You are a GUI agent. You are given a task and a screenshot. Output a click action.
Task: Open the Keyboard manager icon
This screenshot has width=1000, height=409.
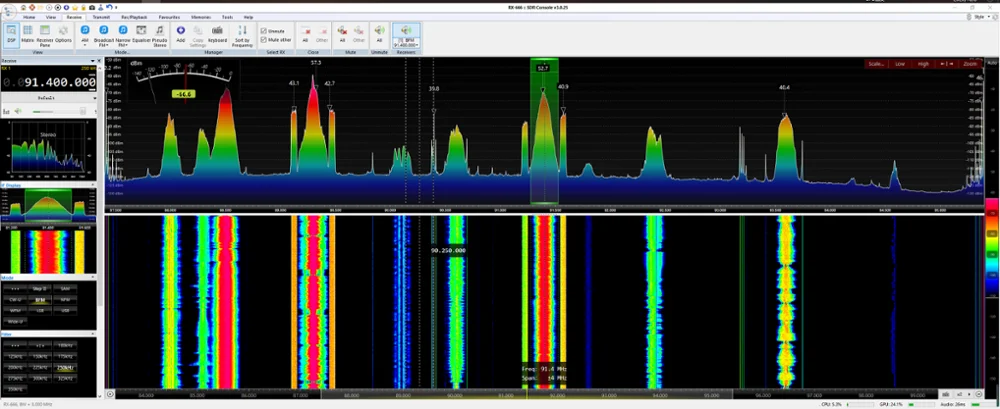tap(217, 34)
